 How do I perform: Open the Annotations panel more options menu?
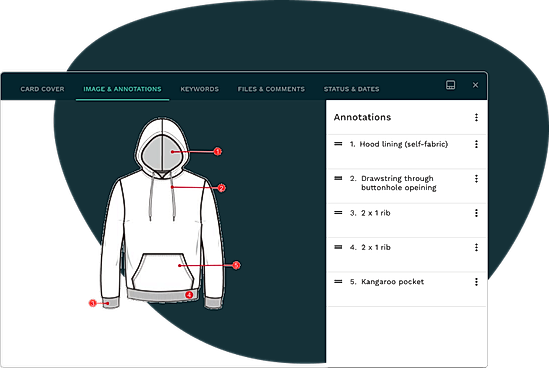[476, 117]
